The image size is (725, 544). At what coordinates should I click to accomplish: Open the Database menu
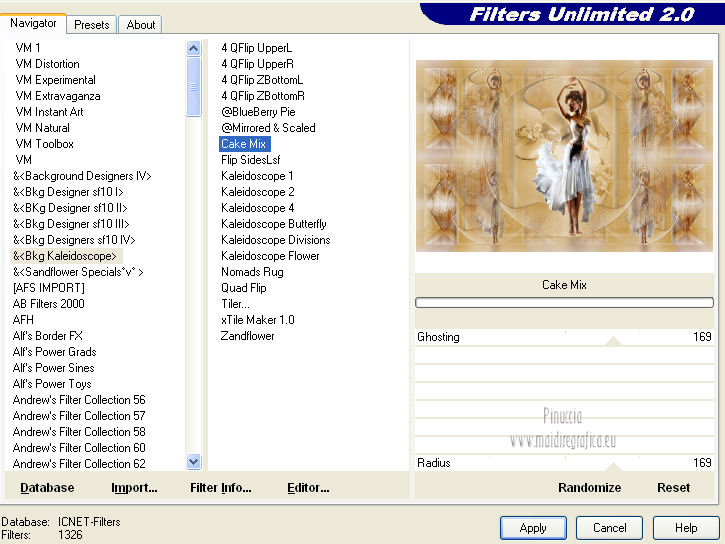tap(47, 488)
